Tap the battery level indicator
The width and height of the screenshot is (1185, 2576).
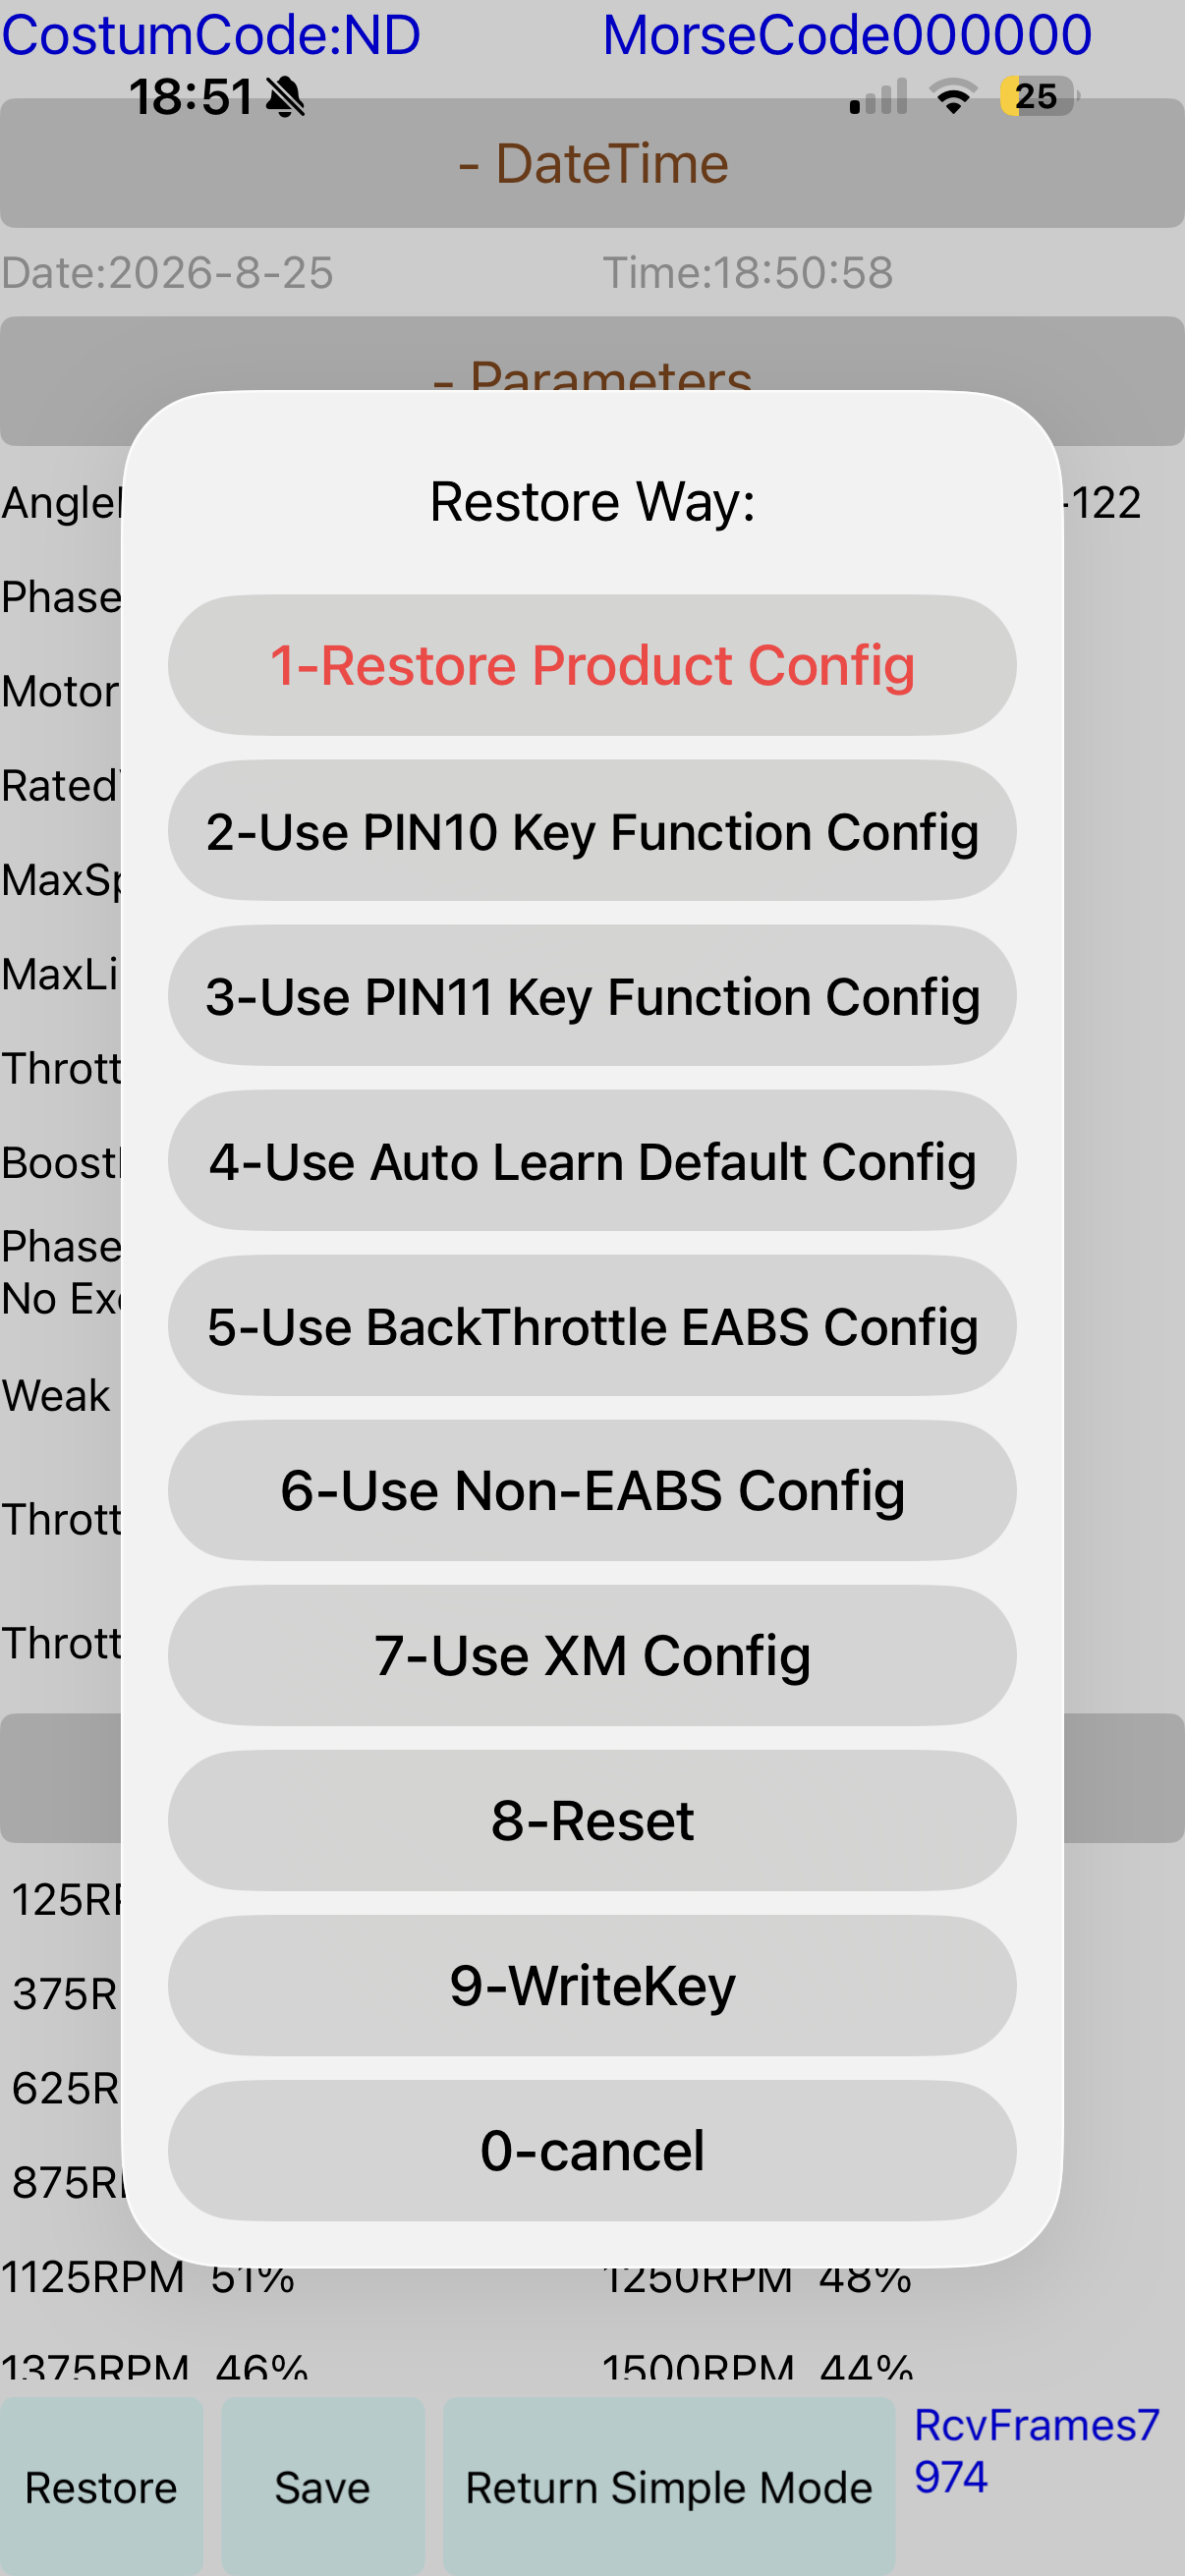click(x=1038, y=96)
